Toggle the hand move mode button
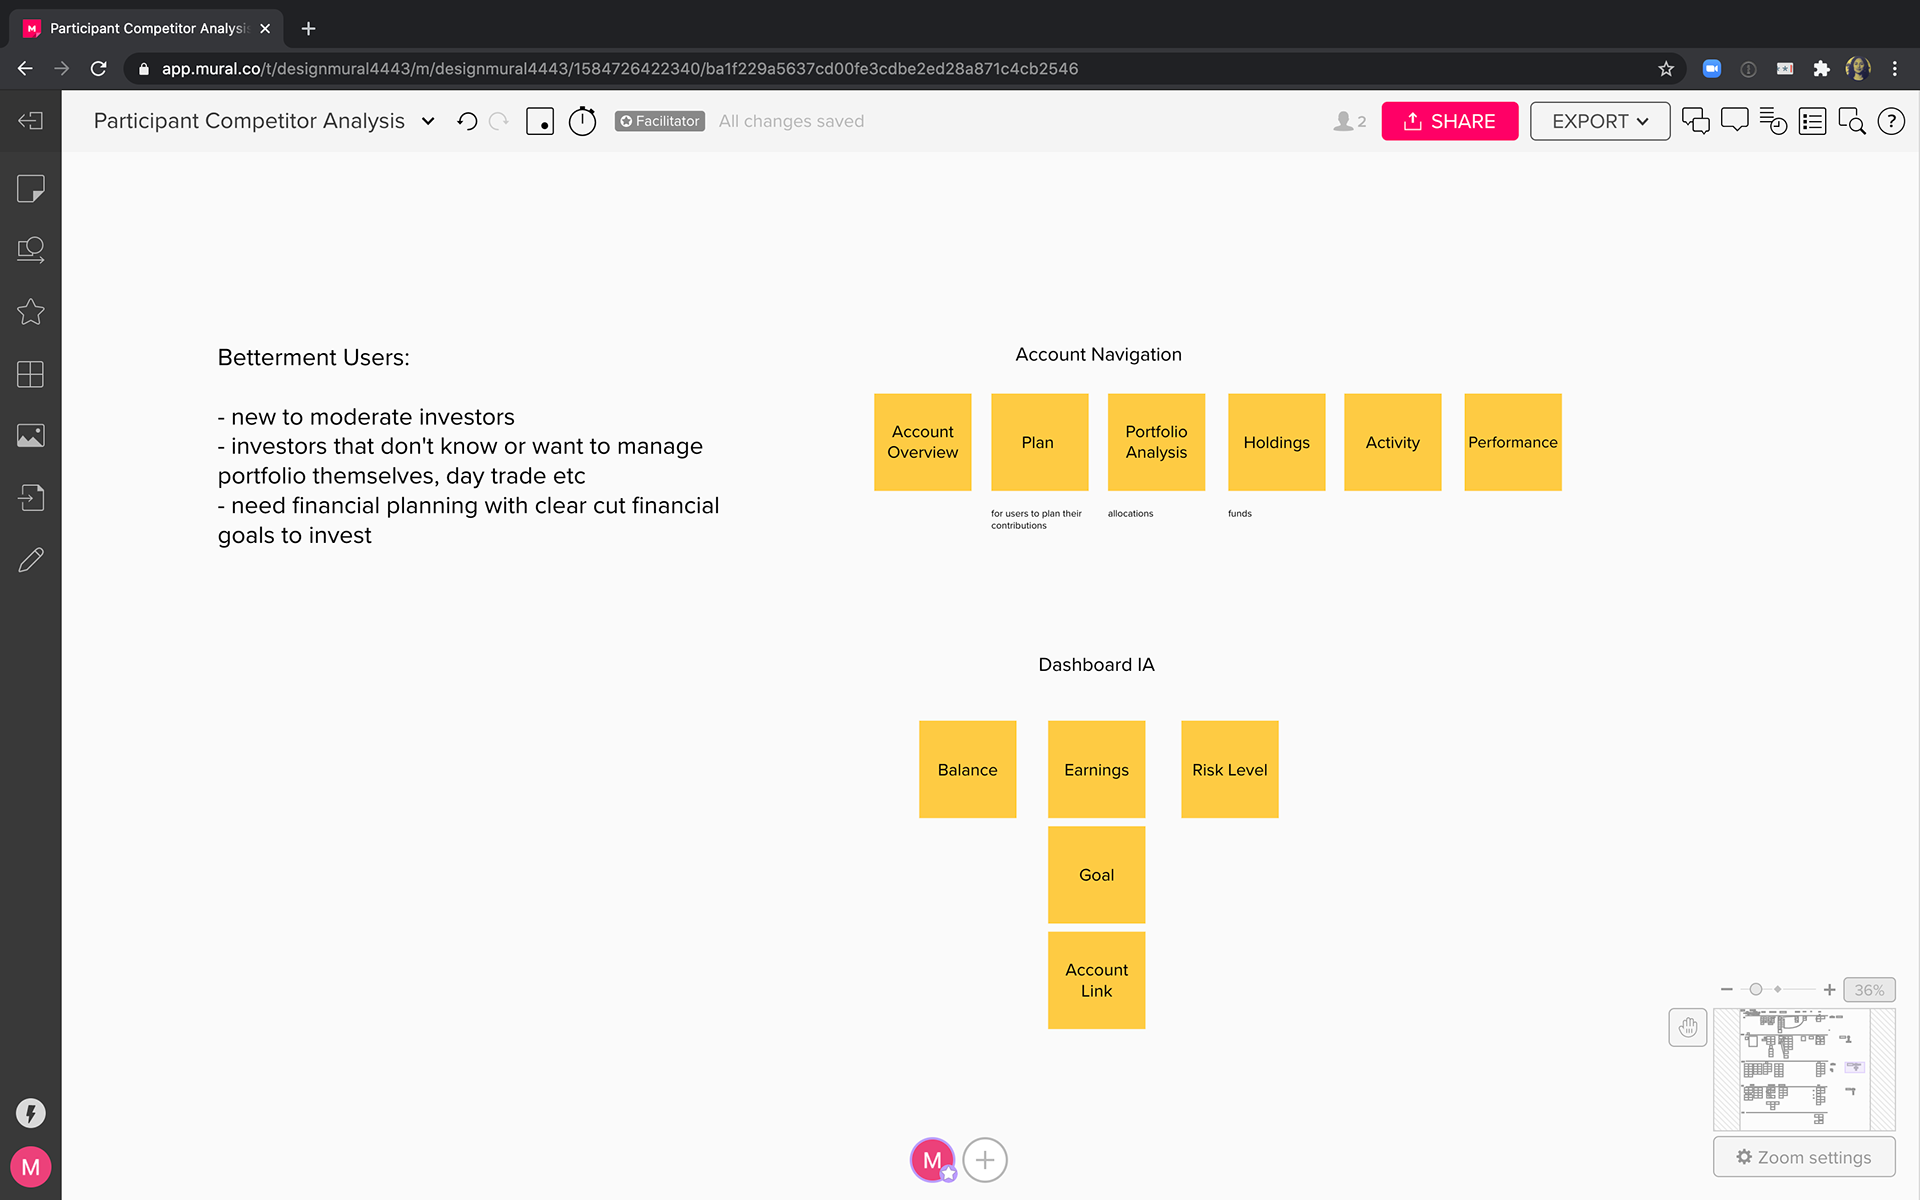 (1687, 1027)
